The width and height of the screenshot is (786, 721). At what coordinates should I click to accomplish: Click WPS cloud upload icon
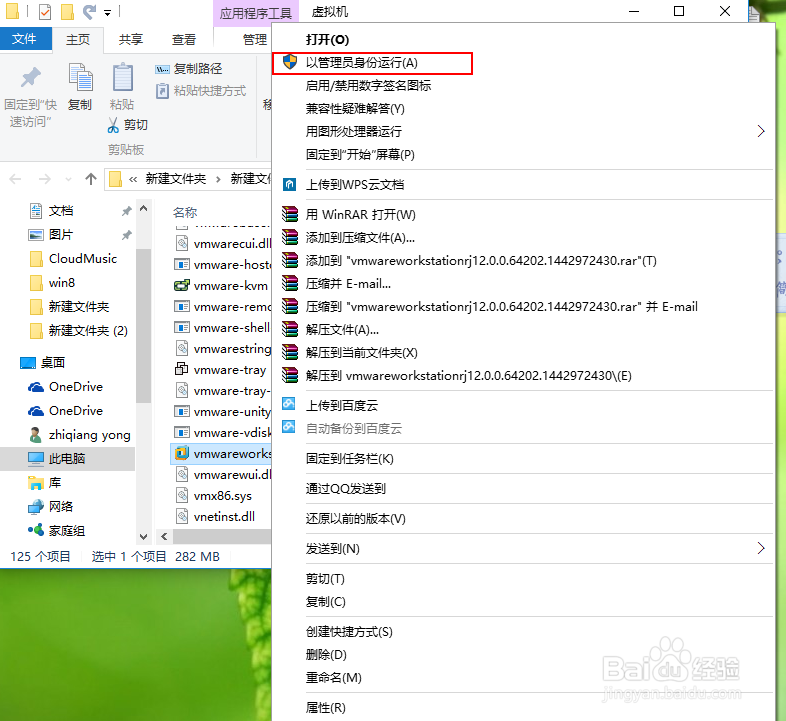289,185
